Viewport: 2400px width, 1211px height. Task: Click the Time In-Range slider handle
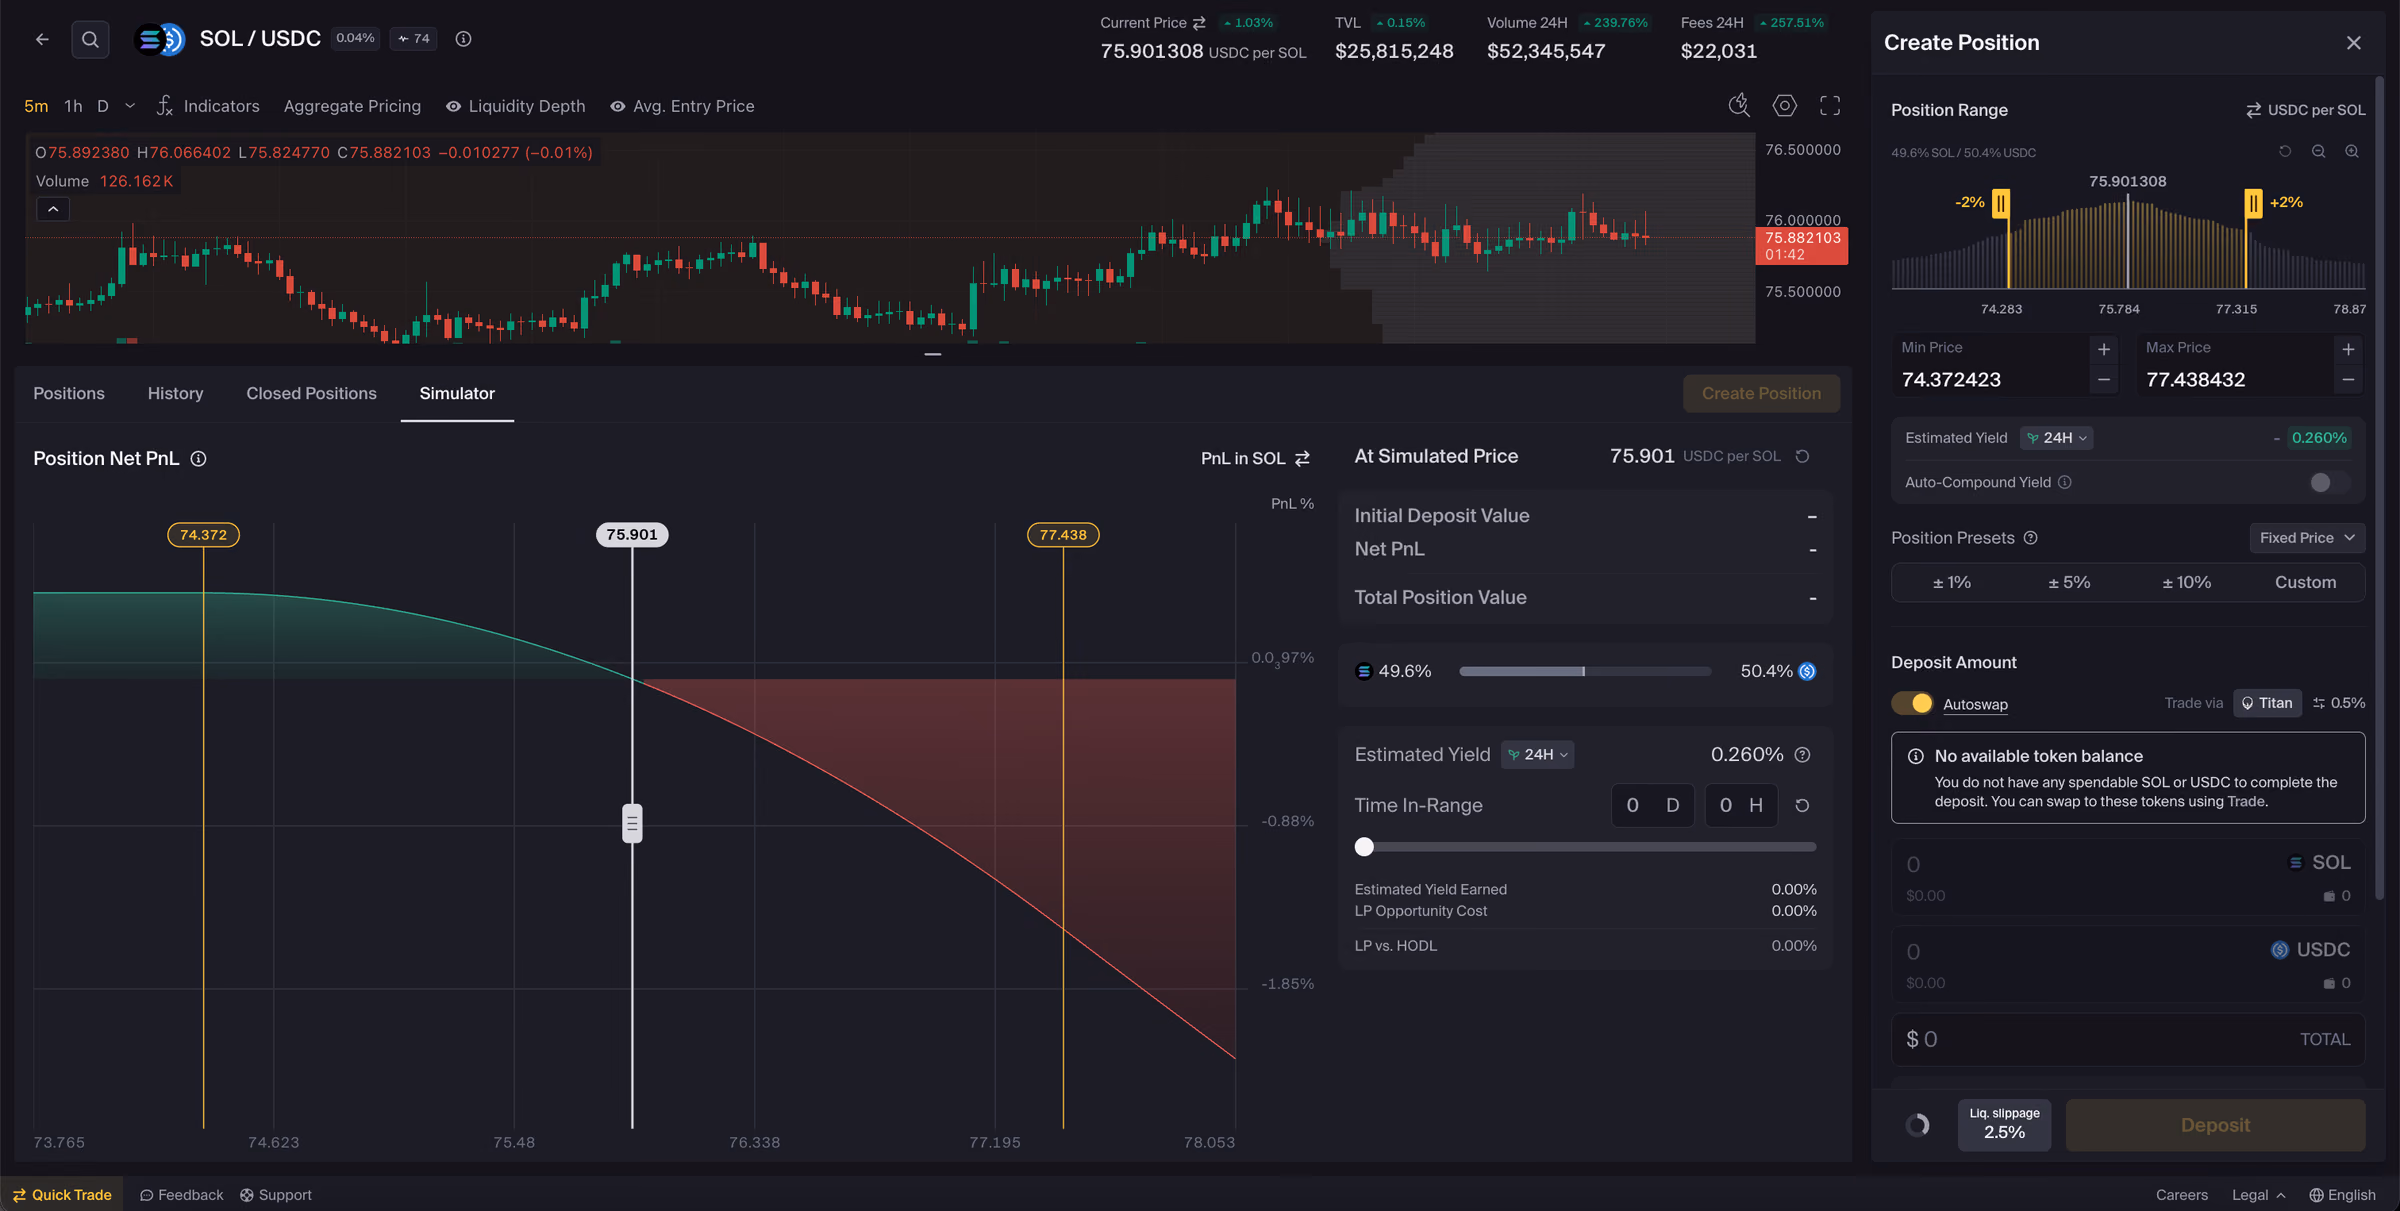click(1364, 847)
